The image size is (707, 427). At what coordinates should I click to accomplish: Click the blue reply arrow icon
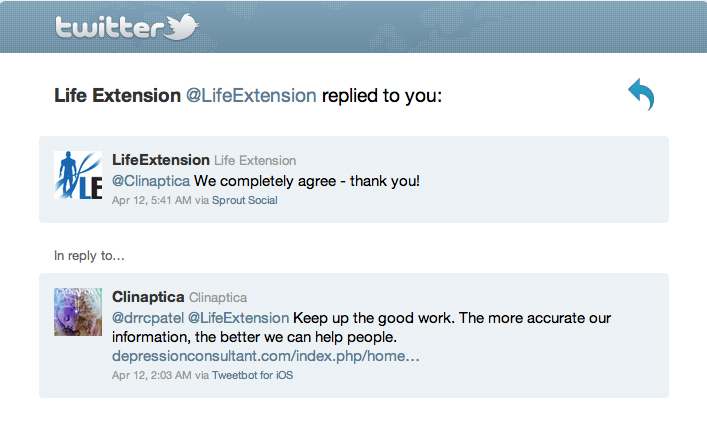(641, 95)
